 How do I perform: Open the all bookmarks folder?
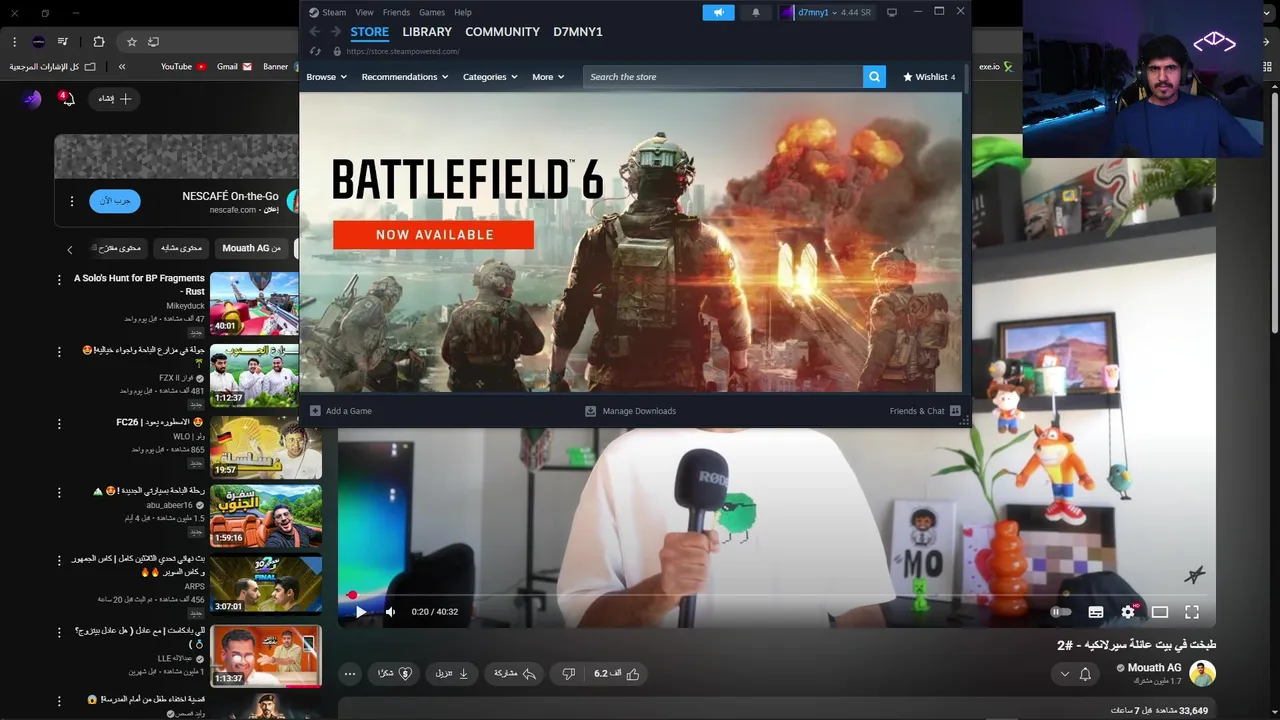54,67
